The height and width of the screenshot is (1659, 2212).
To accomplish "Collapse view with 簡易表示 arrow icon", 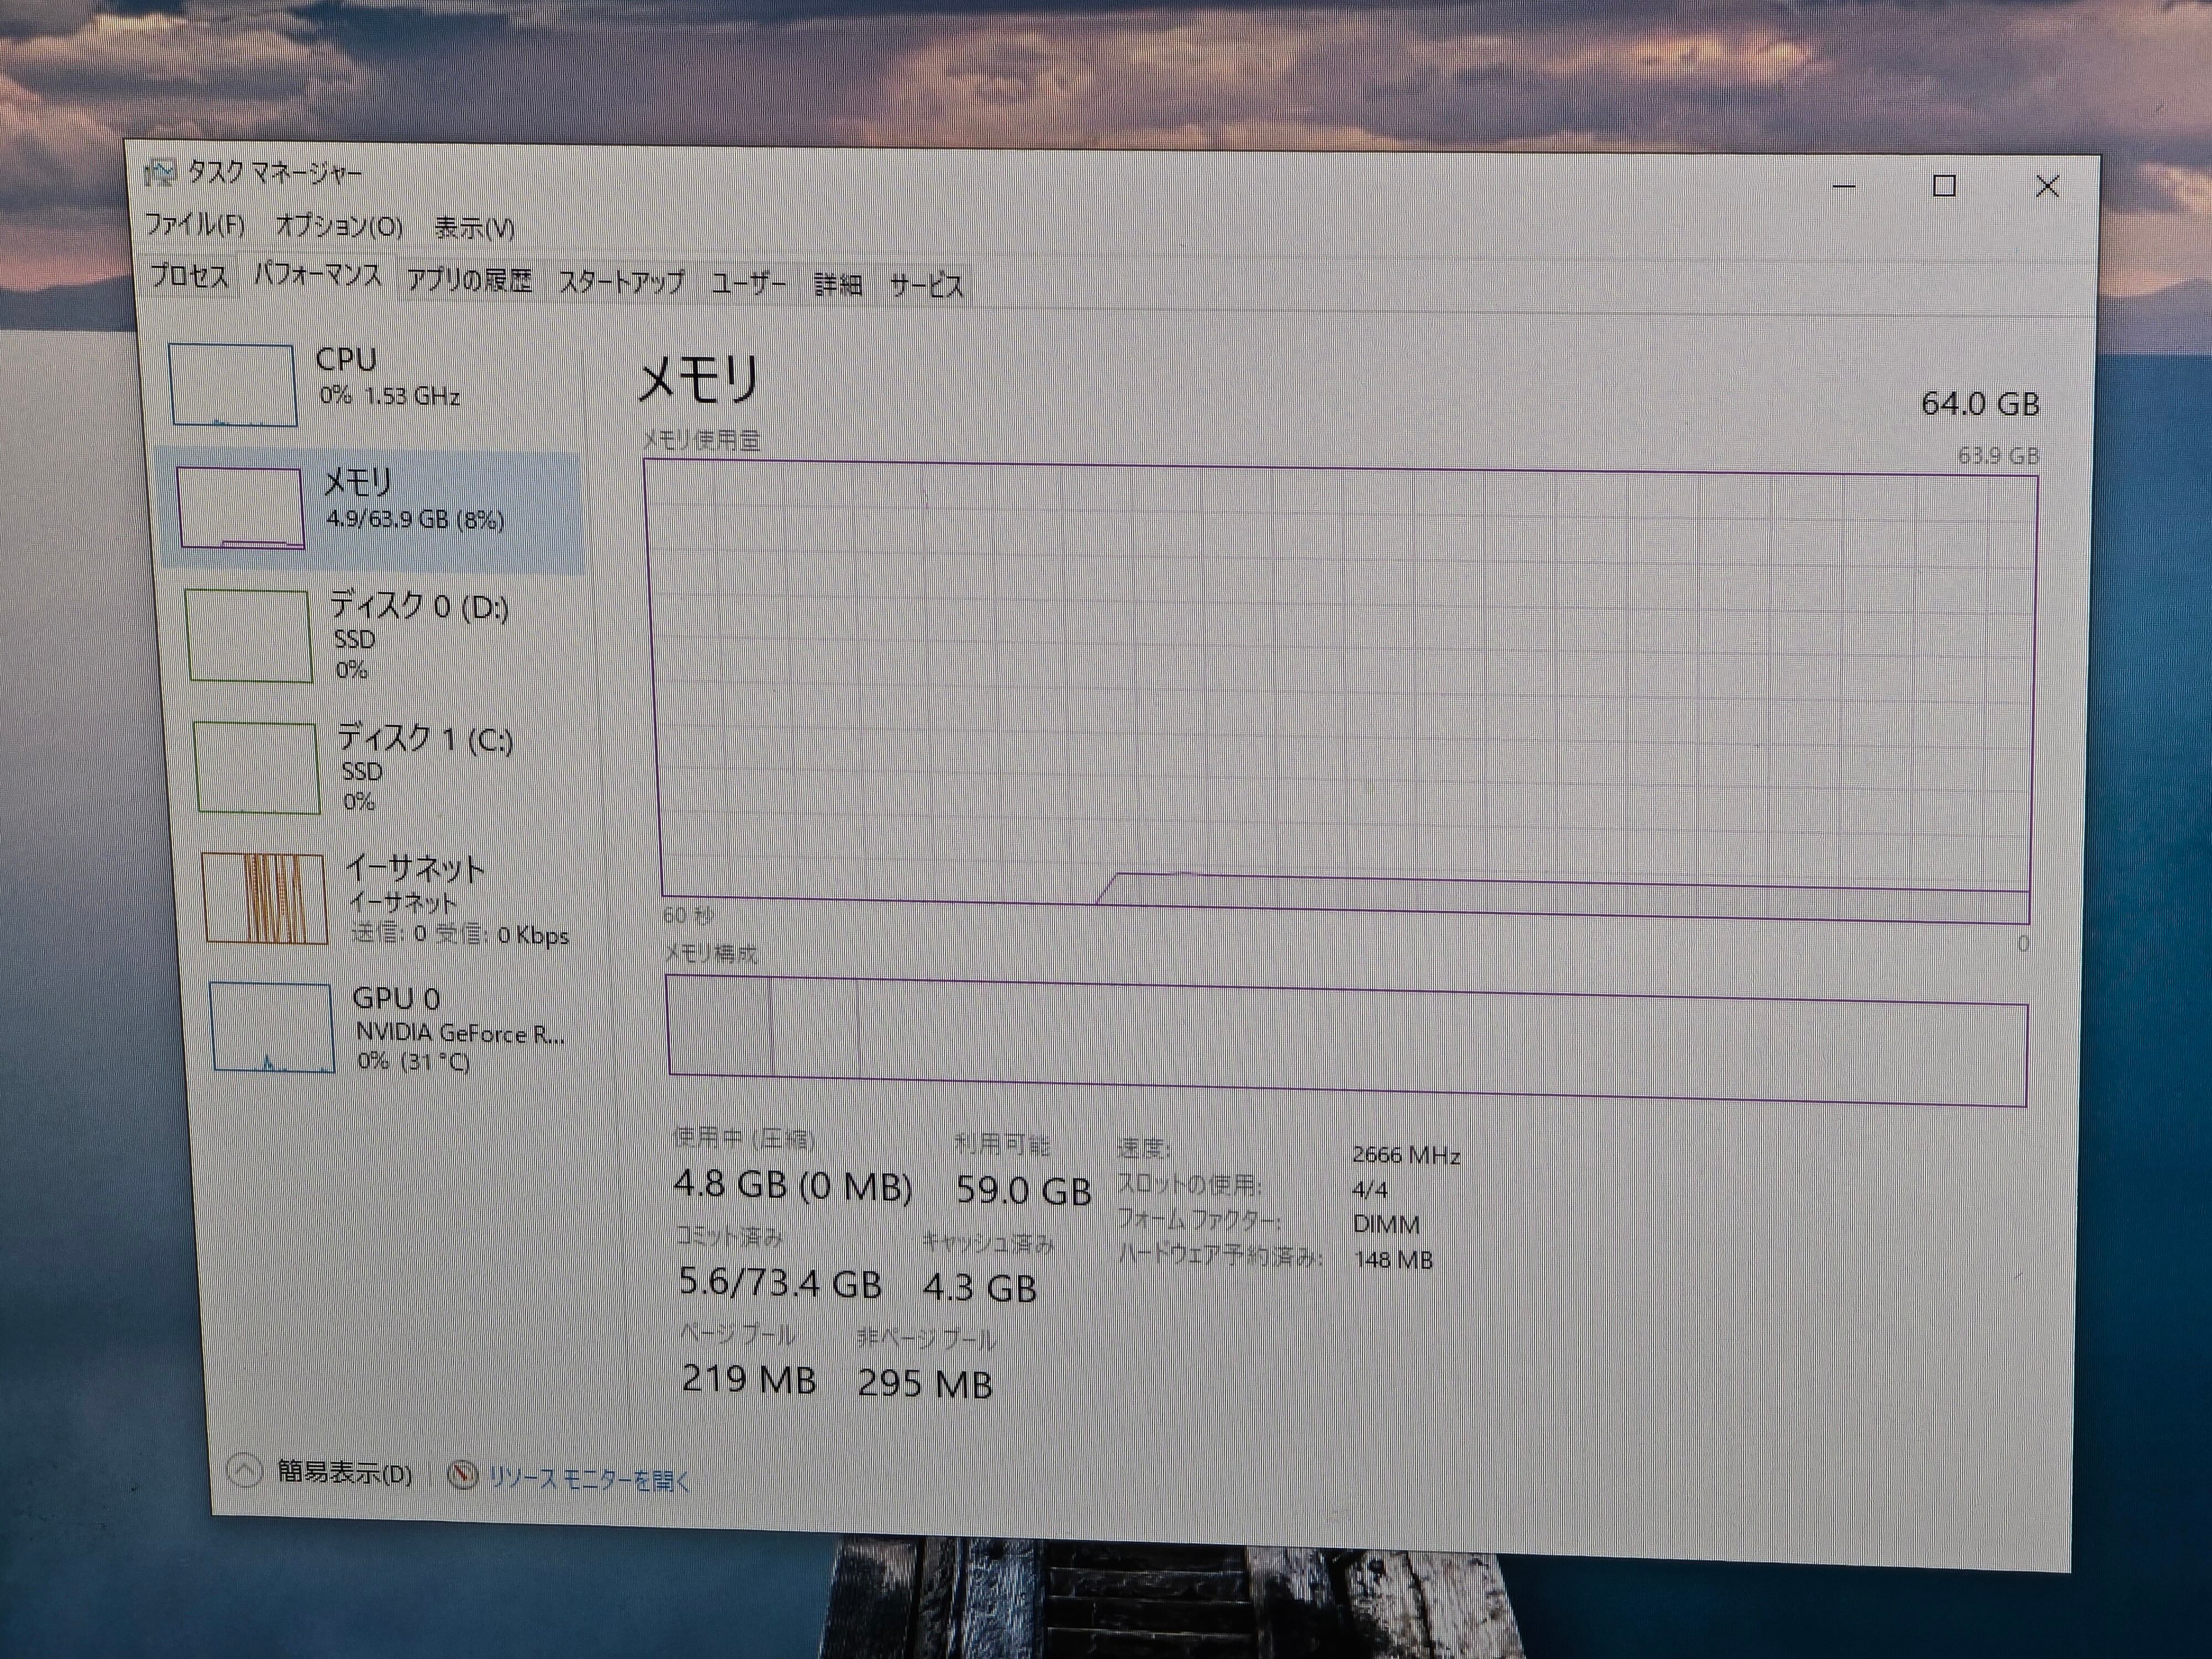I will [244, 1470].
